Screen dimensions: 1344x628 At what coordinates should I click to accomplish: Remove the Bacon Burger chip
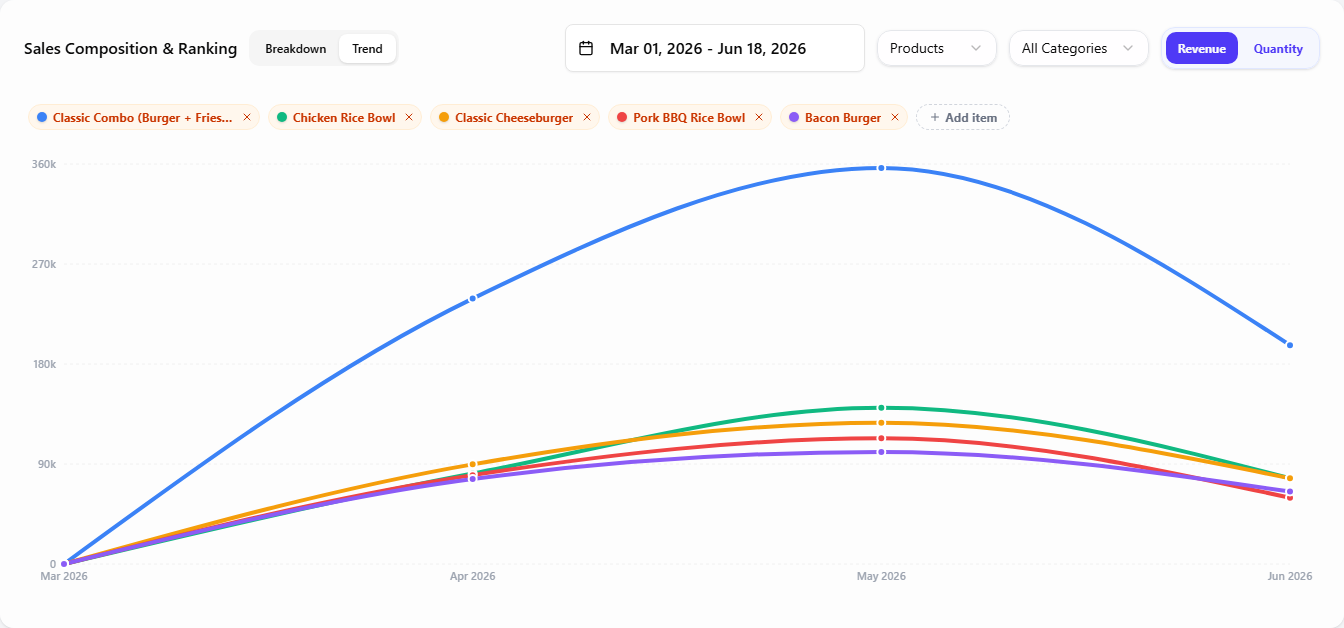point(895,117)
